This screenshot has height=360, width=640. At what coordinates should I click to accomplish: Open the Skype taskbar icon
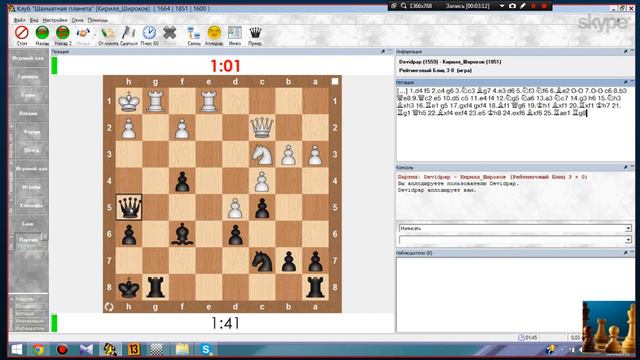click(x=206, y=349)
